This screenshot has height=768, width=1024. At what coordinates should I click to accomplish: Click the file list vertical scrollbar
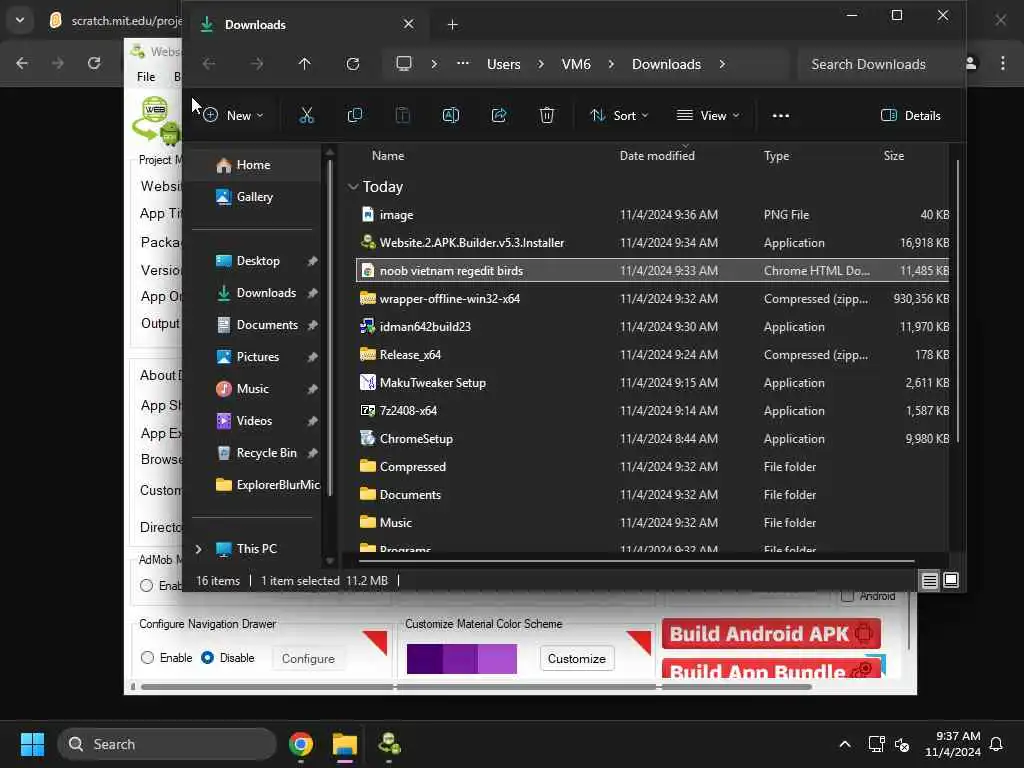[x=957, y=300]
